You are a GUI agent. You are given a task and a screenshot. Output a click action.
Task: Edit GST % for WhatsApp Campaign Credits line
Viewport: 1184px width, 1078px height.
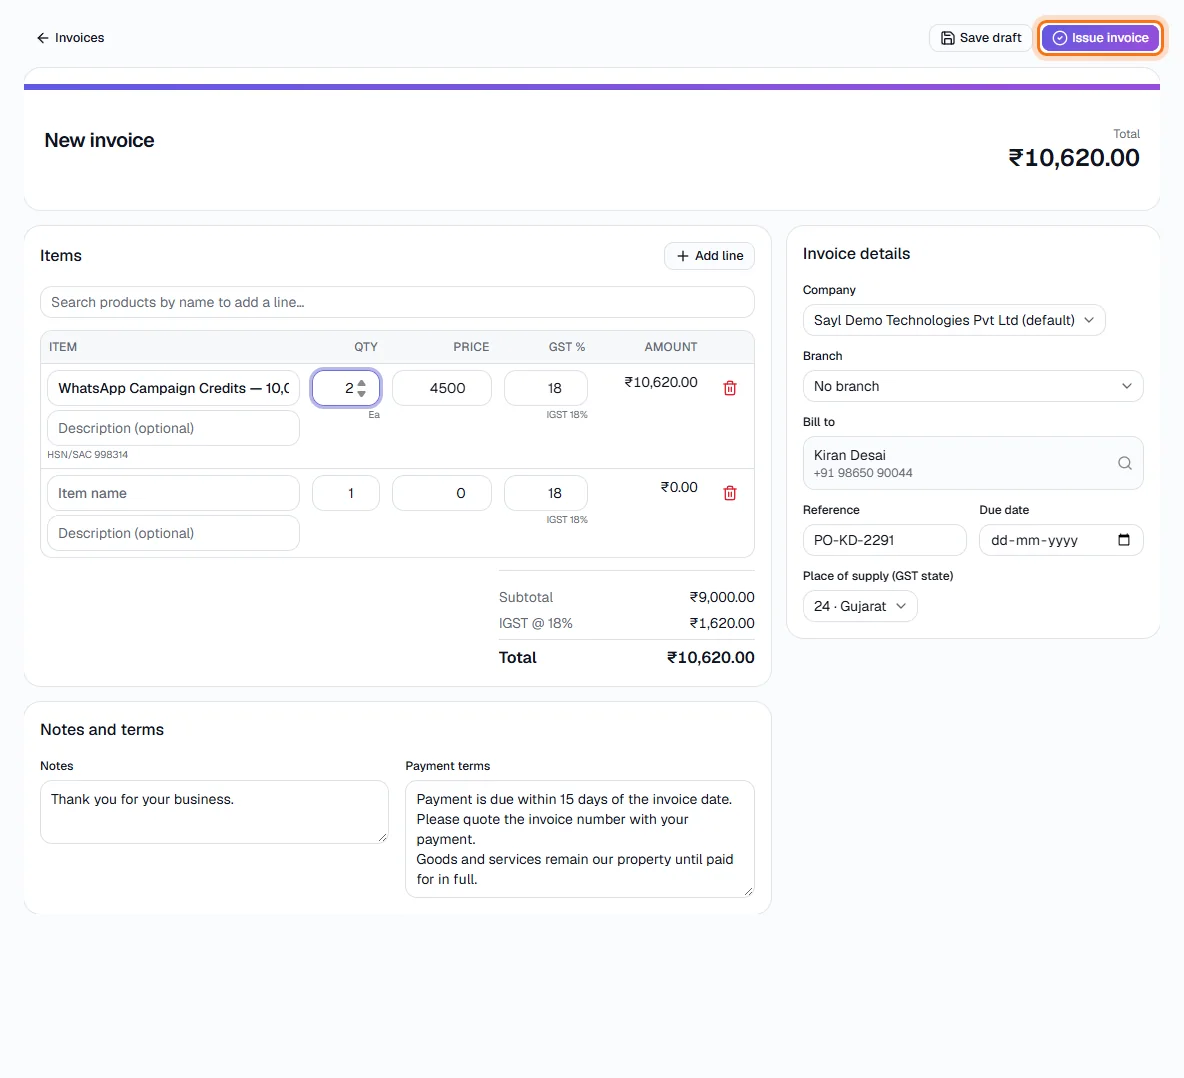(546, 388)
